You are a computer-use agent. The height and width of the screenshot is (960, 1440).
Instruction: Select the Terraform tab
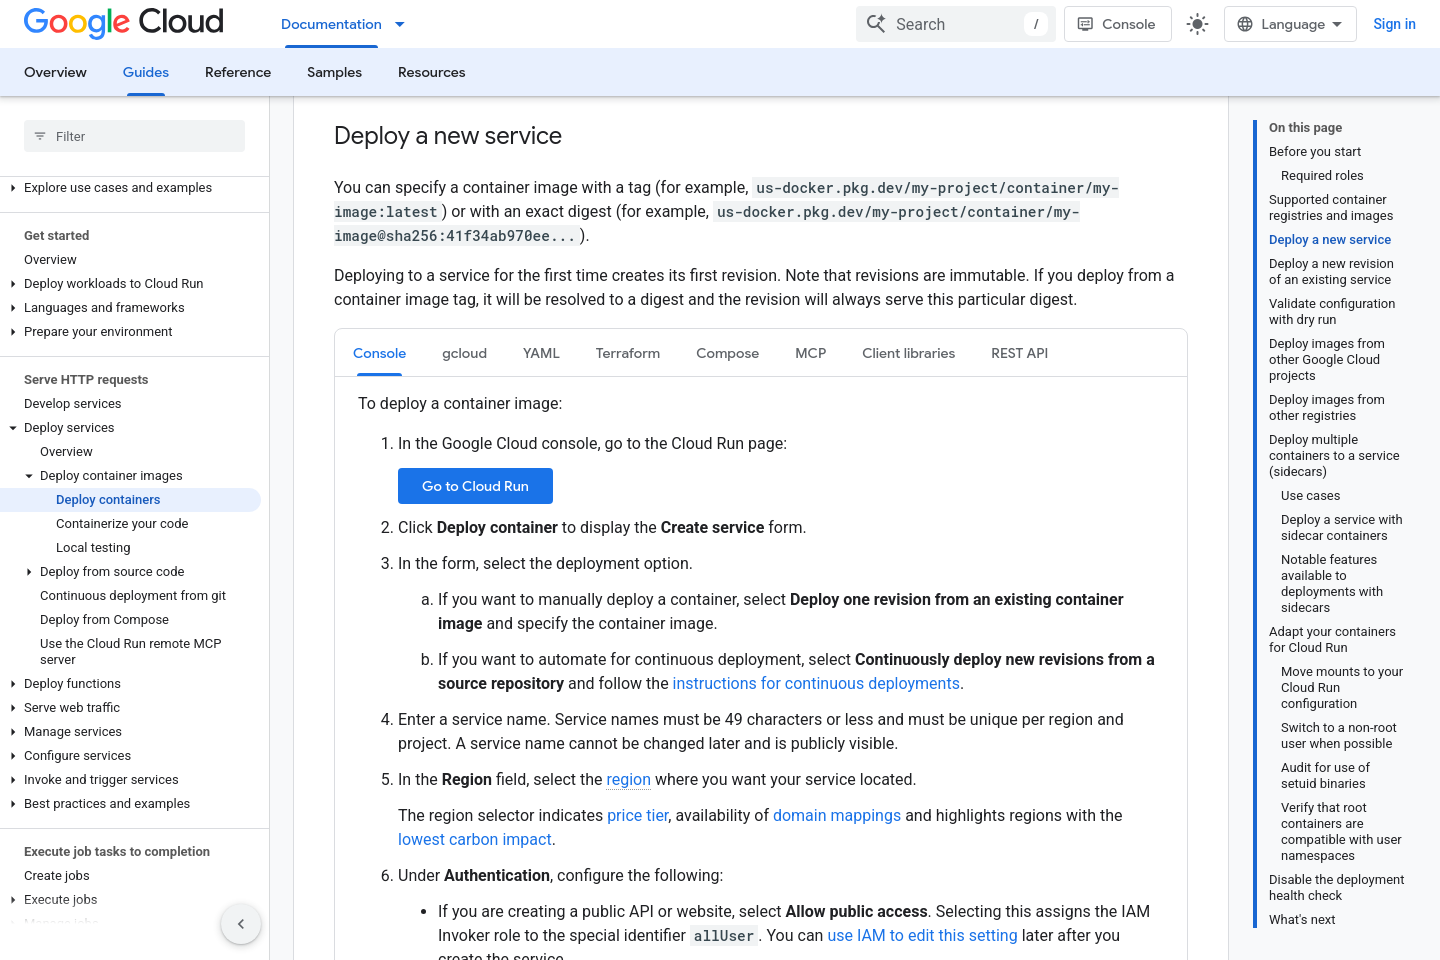coord(628,353)
